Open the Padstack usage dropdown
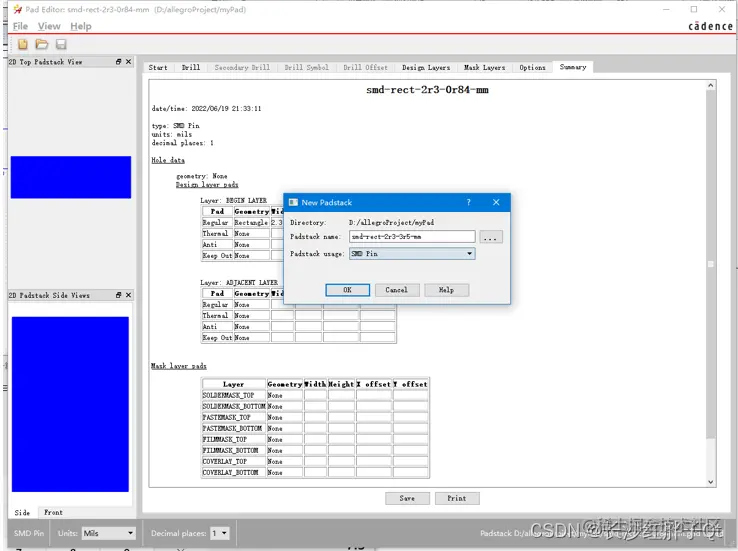This screenshot has height=551, width=738. tap(412, 254)
